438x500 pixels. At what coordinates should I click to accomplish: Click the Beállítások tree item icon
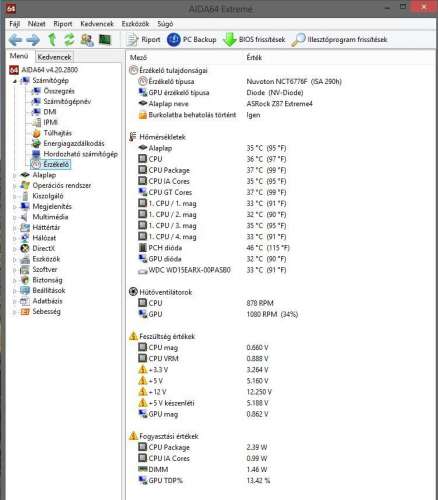pos(25,291)
